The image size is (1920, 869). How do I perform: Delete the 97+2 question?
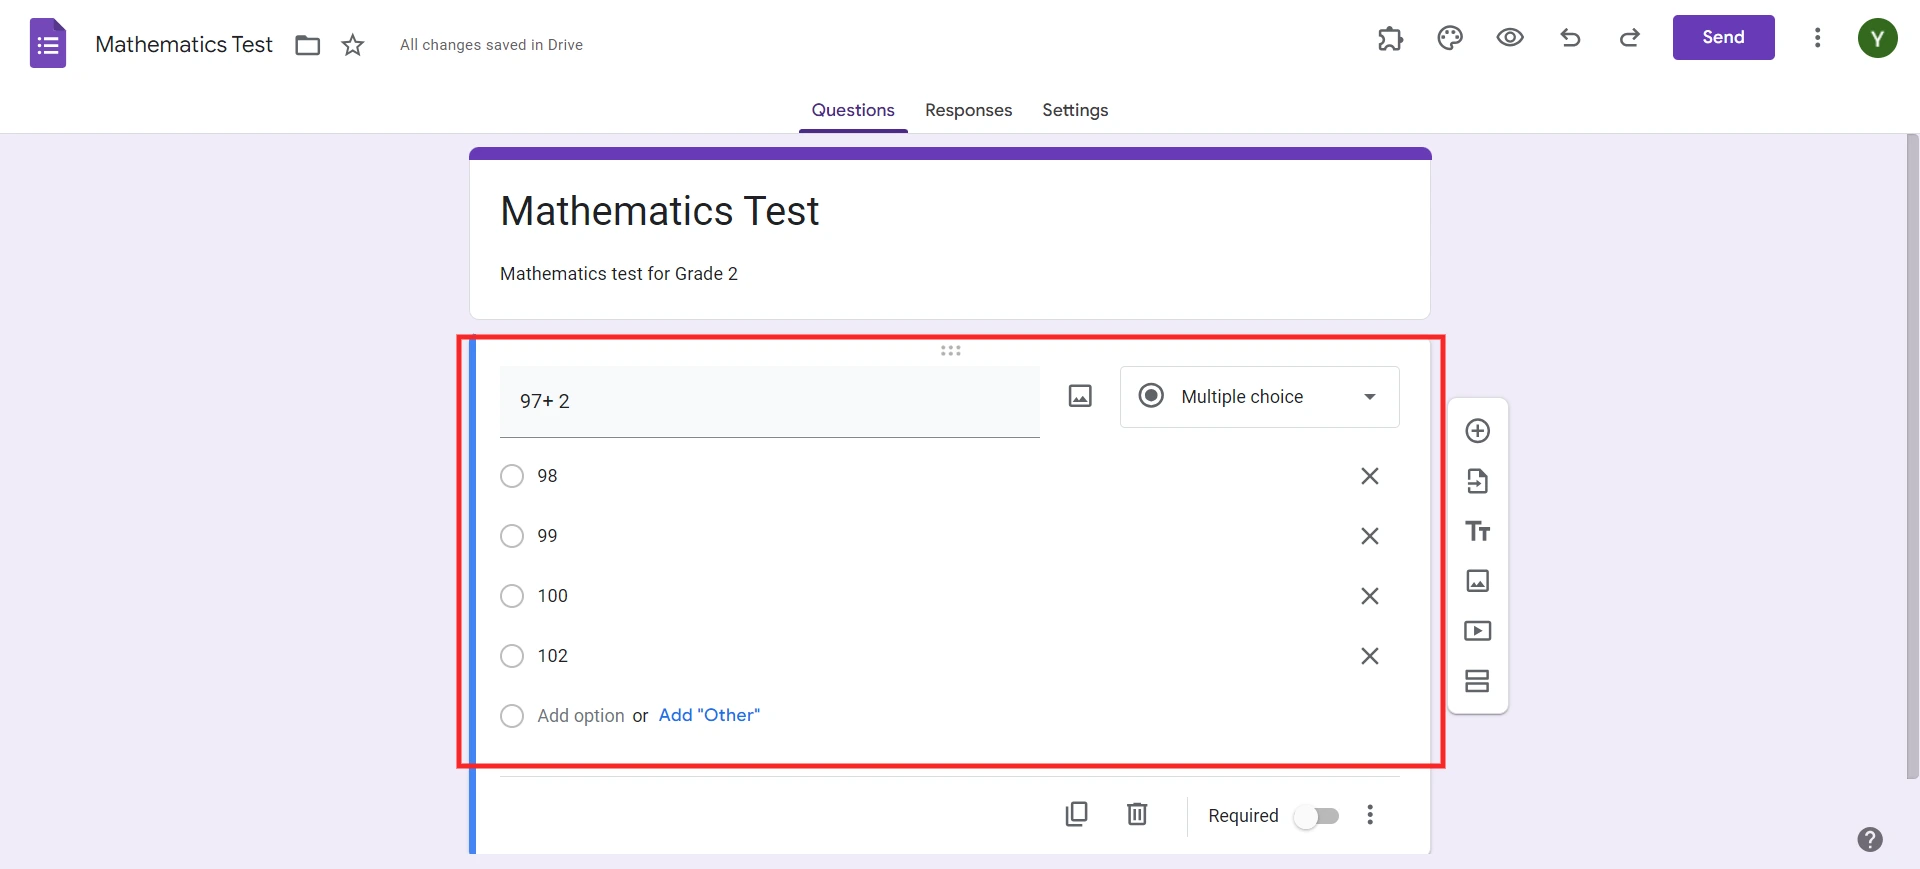(1137, 814)
